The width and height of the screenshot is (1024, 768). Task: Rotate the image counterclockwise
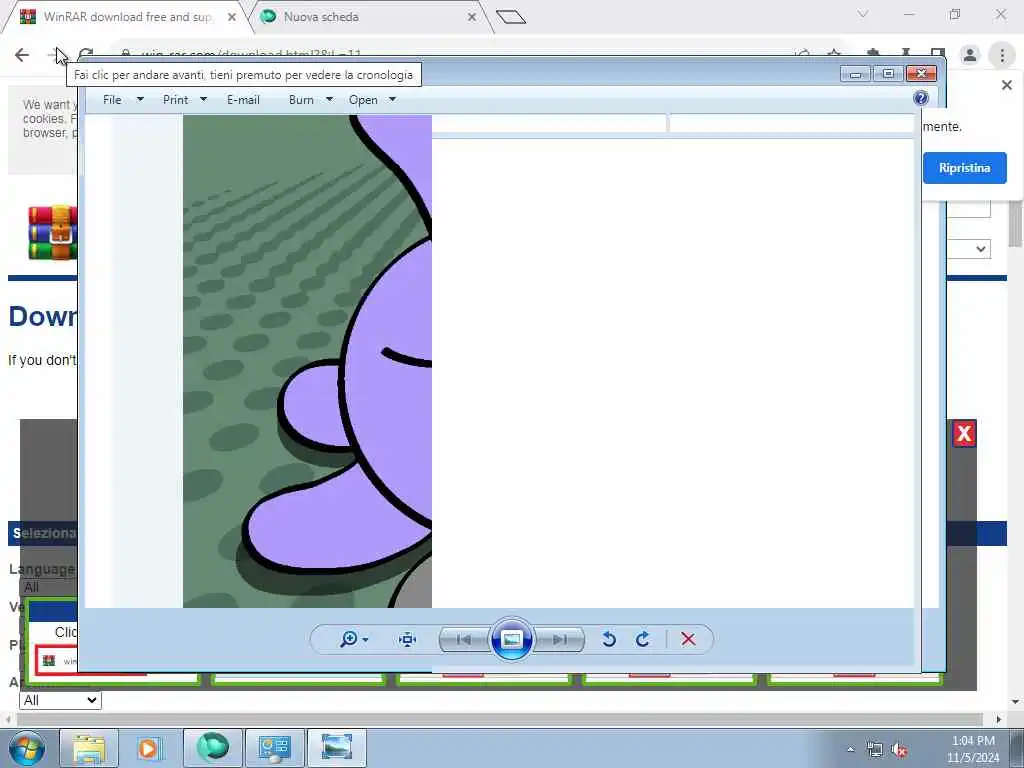pos(609,639)
